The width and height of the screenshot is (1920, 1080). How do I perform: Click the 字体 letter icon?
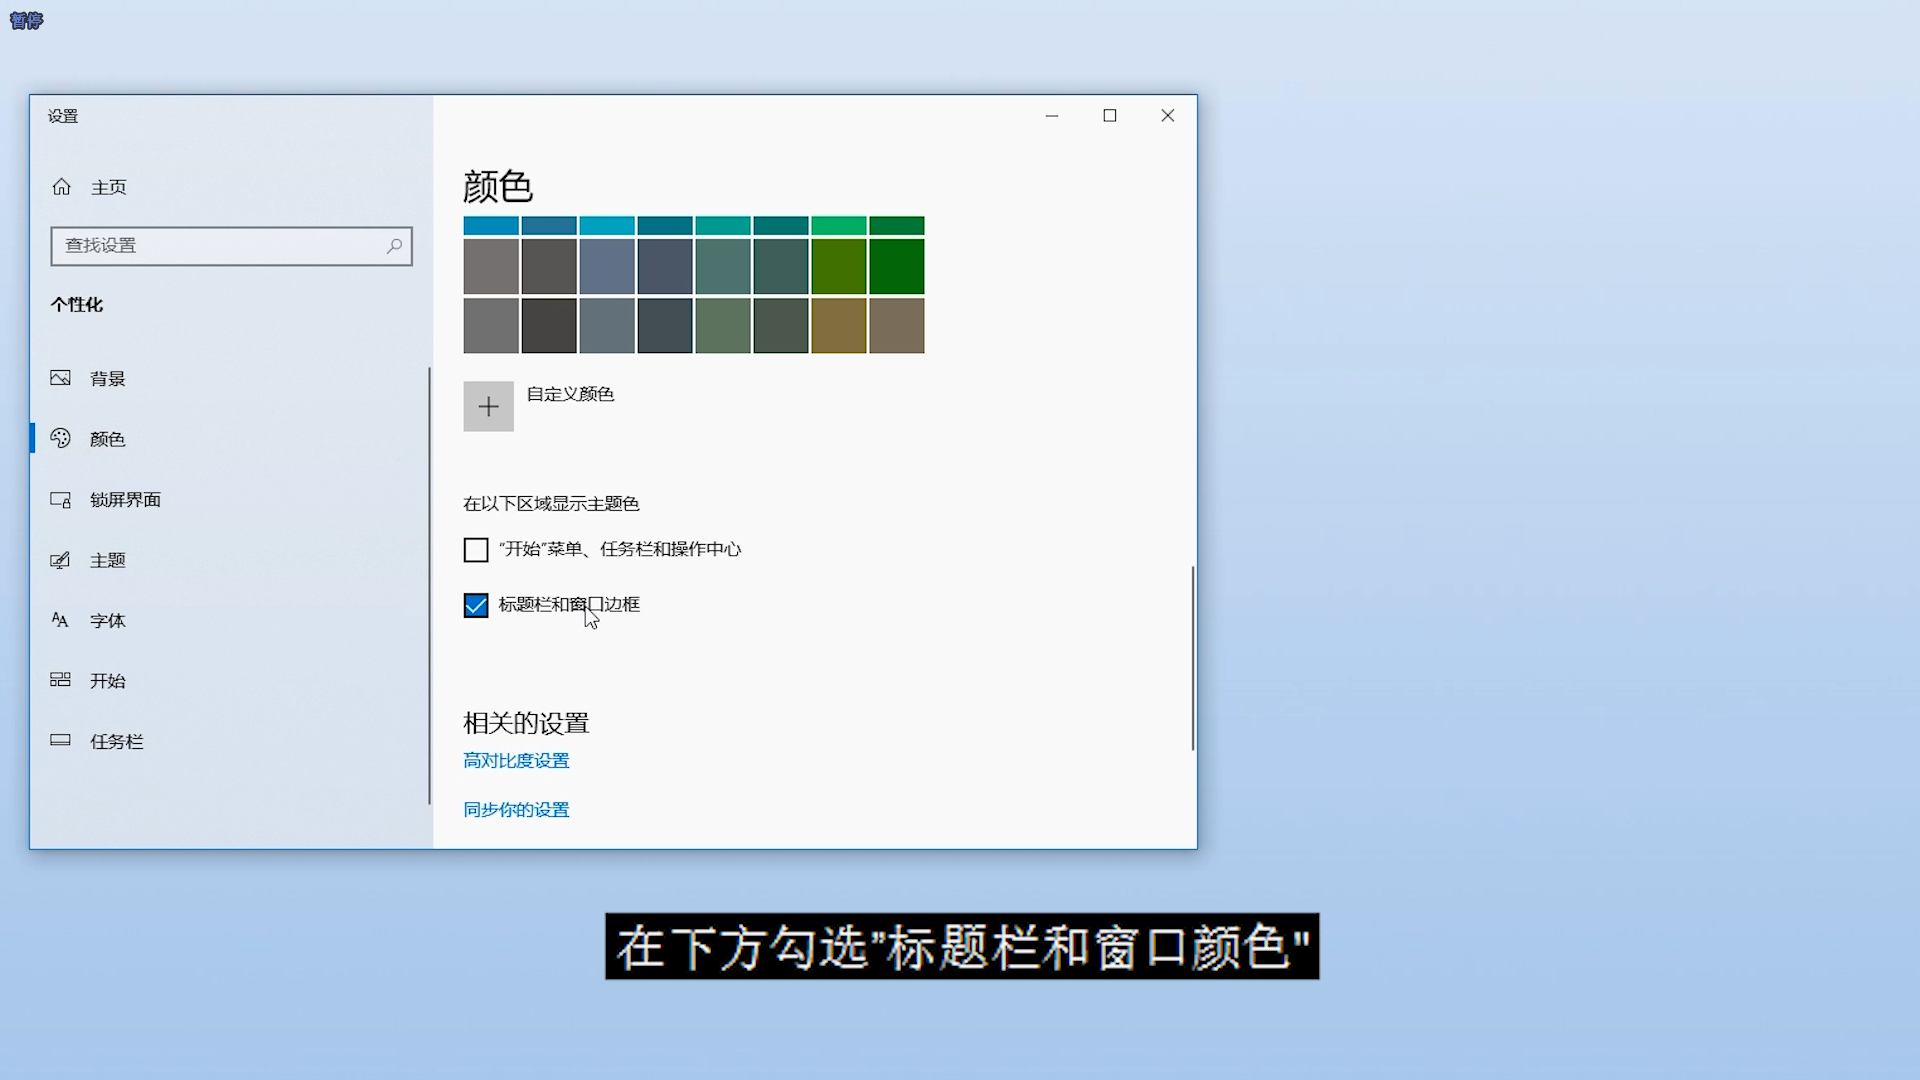coord(61,620)
